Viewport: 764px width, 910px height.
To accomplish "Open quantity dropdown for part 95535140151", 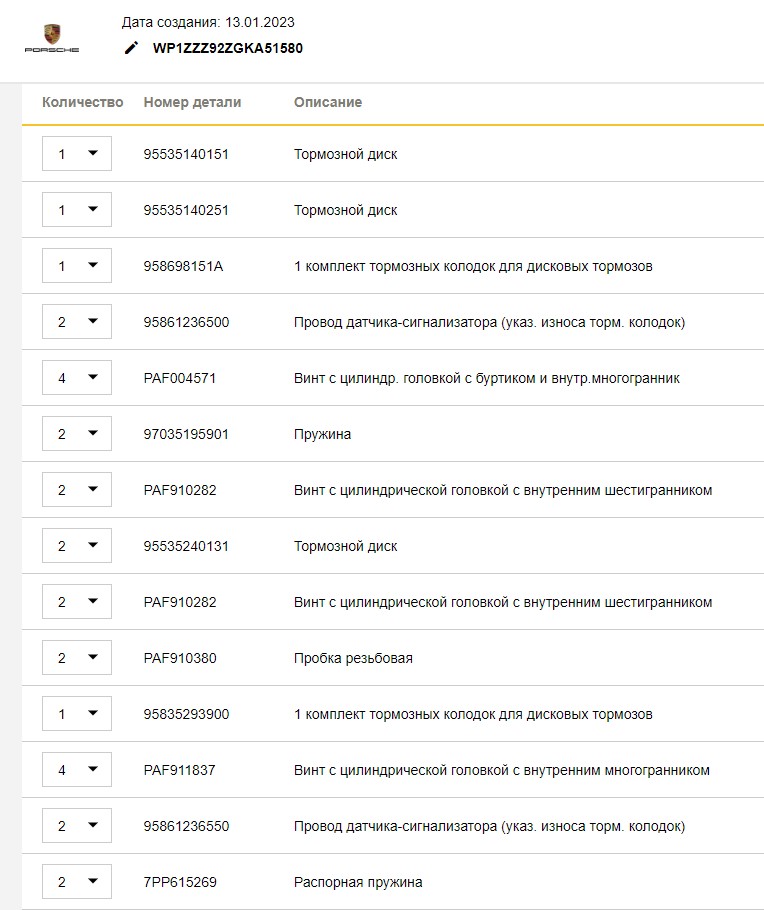I will coord(77,154).
